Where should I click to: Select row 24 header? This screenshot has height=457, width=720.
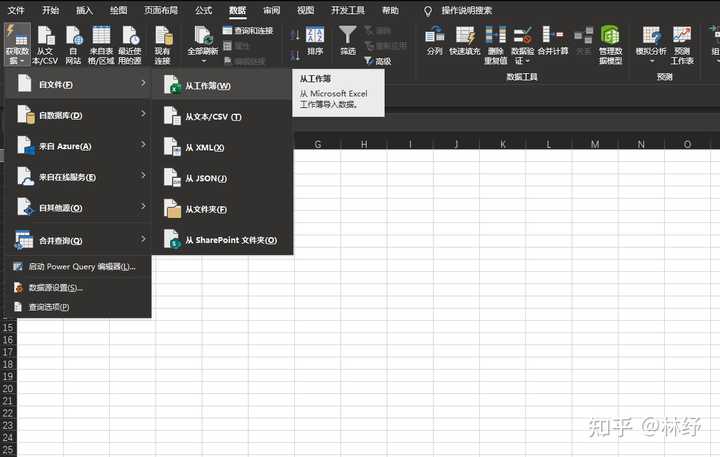[8, 437]
